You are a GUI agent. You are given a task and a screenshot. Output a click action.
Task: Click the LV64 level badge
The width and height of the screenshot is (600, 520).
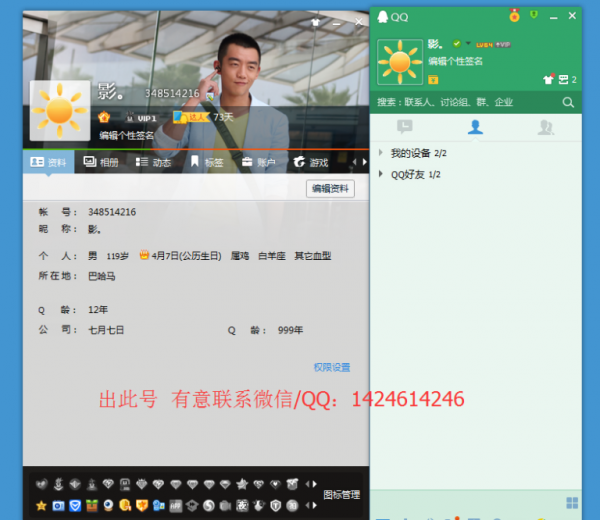pyautogui.click(x=484, y=45)
